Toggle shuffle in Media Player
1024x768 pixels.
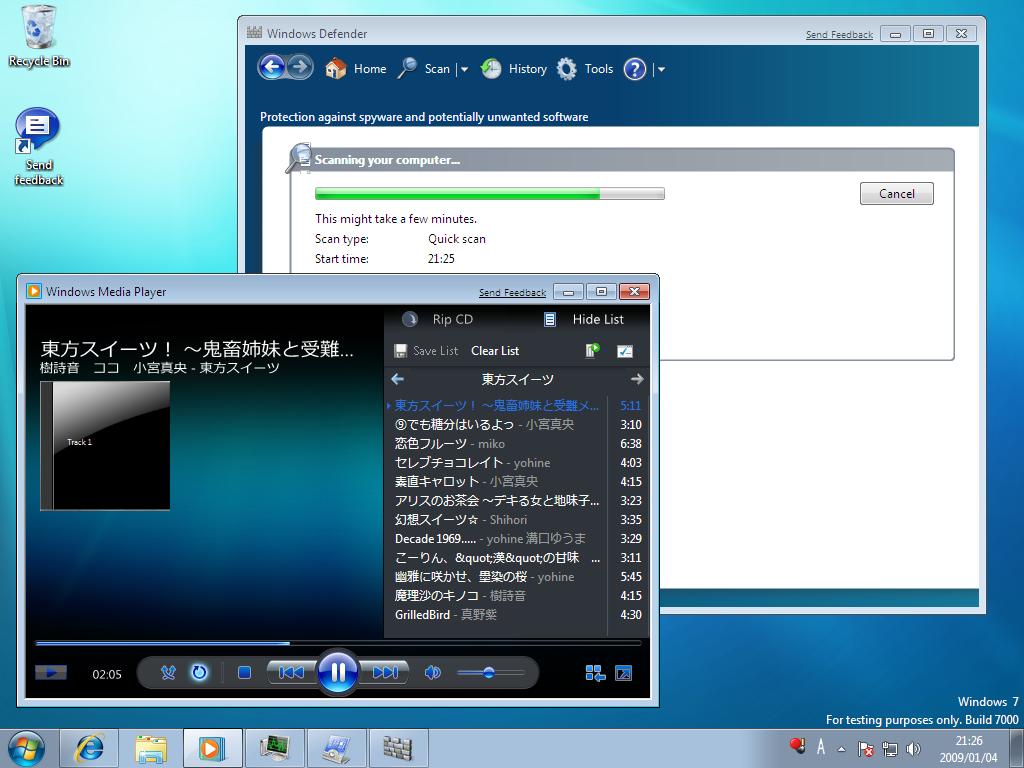[x=168, y=673]
